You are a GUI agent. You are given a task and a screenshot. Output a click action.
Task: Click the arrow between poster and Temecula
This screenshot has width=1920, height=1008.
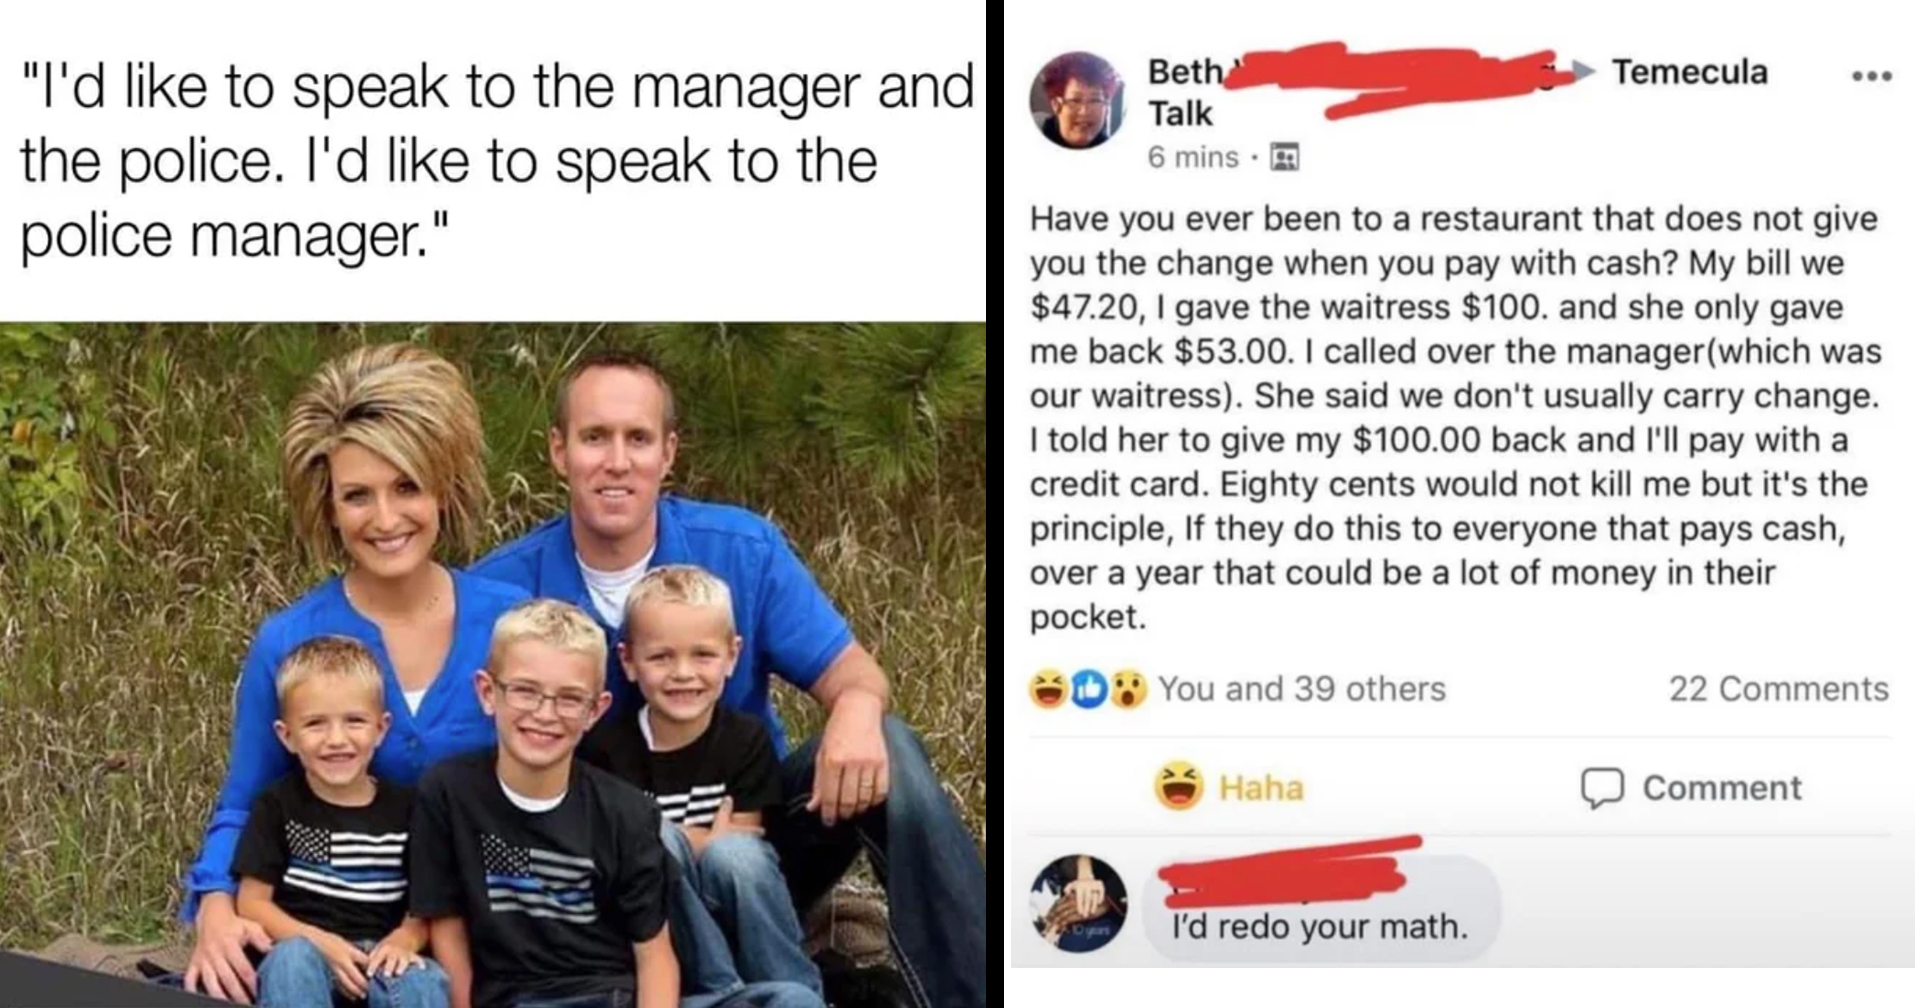1583,70
